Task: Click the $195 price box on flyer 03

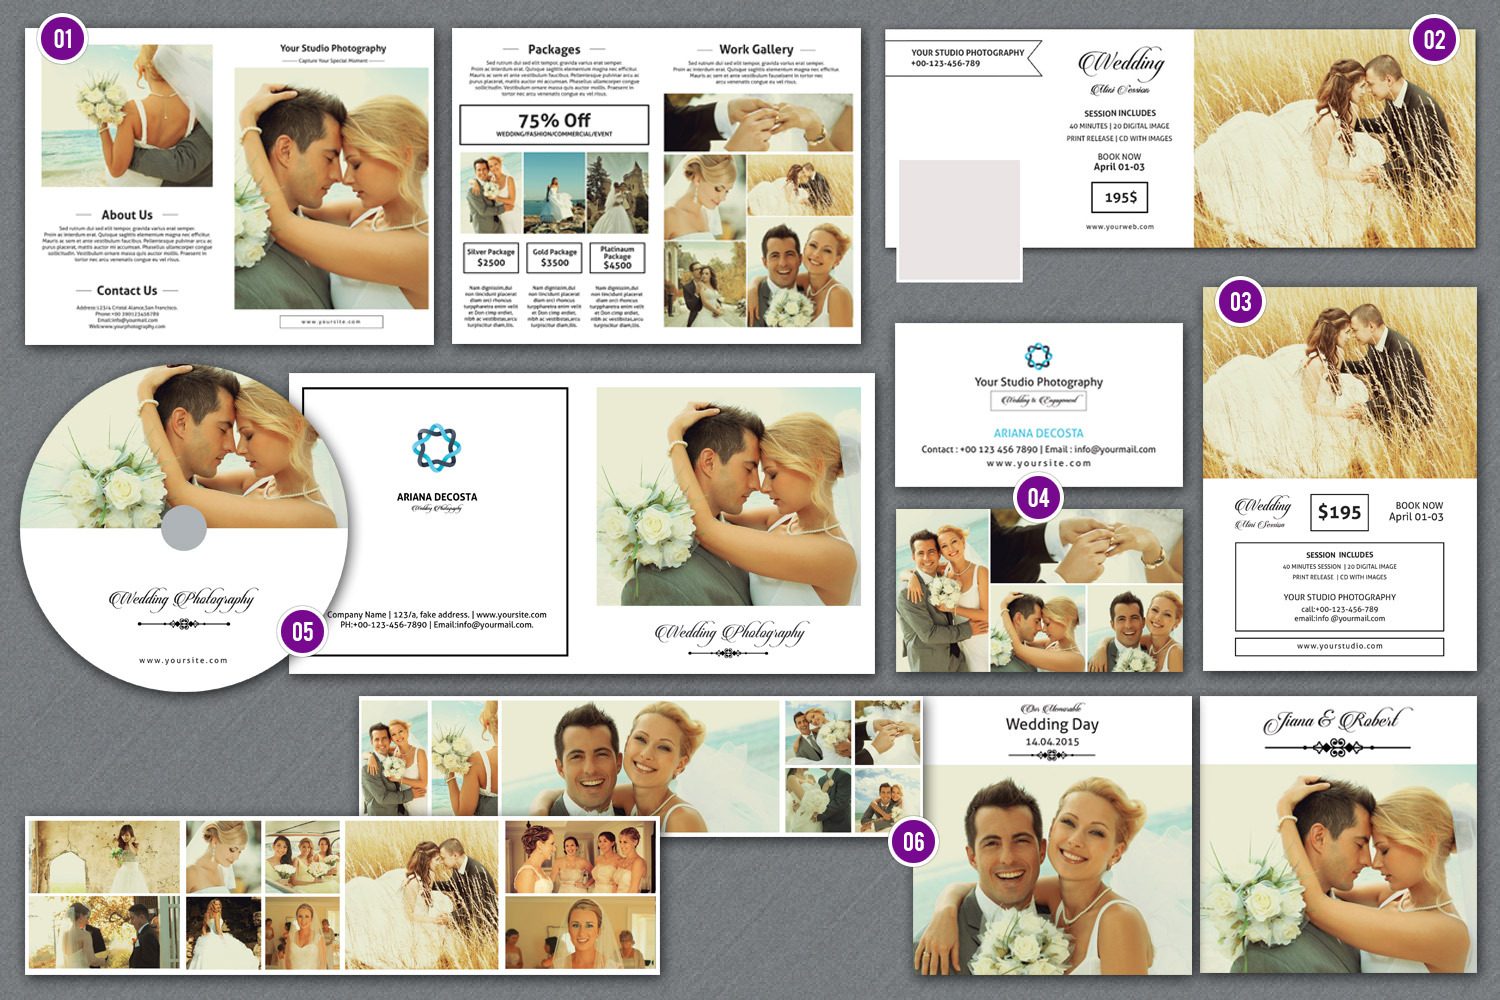Action: coord(1339,513)
